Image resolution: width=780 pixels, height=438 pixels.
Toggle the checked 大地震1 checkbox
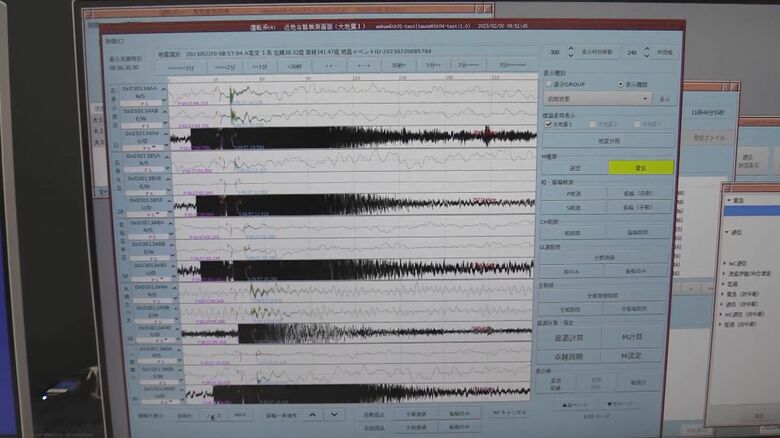(546, 125)
